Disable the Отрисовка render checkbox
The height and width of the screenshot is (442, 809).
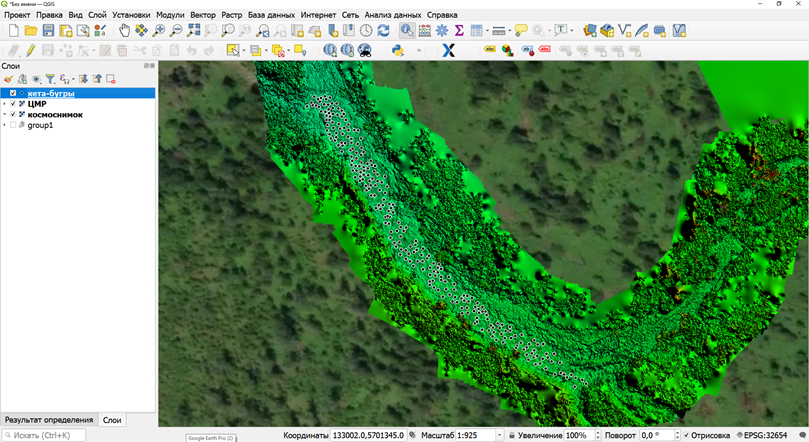687,436
